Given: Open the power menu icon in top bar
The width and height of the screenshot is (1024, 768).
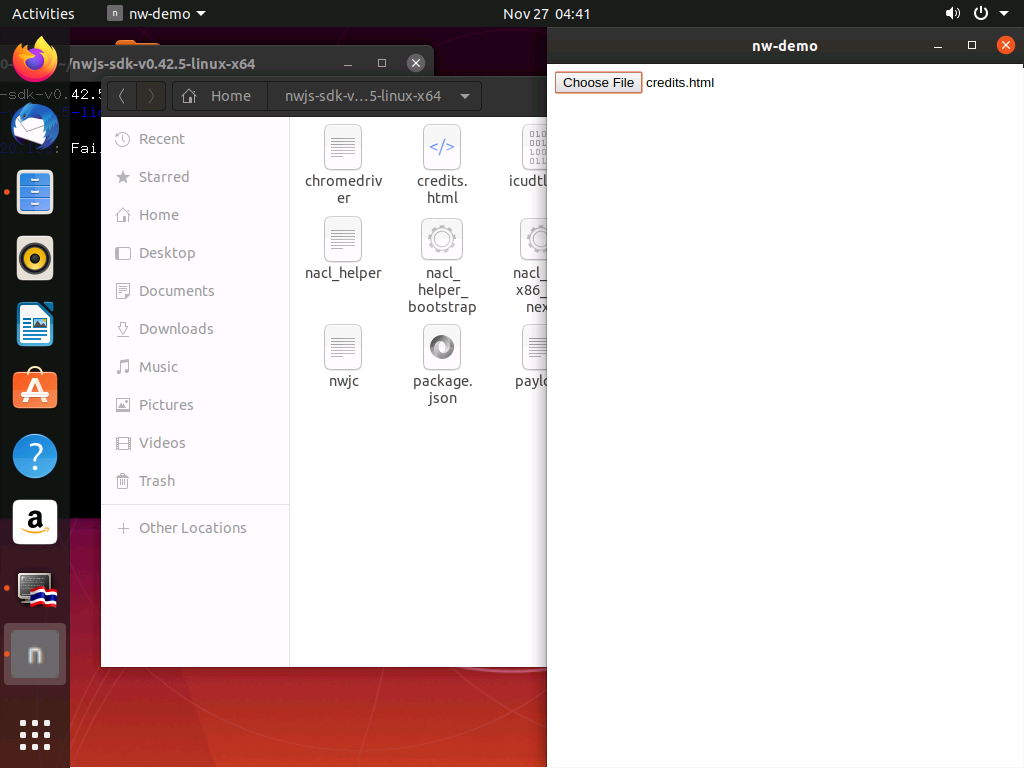Looking at the screenshot, I should (x=980, y=13).
